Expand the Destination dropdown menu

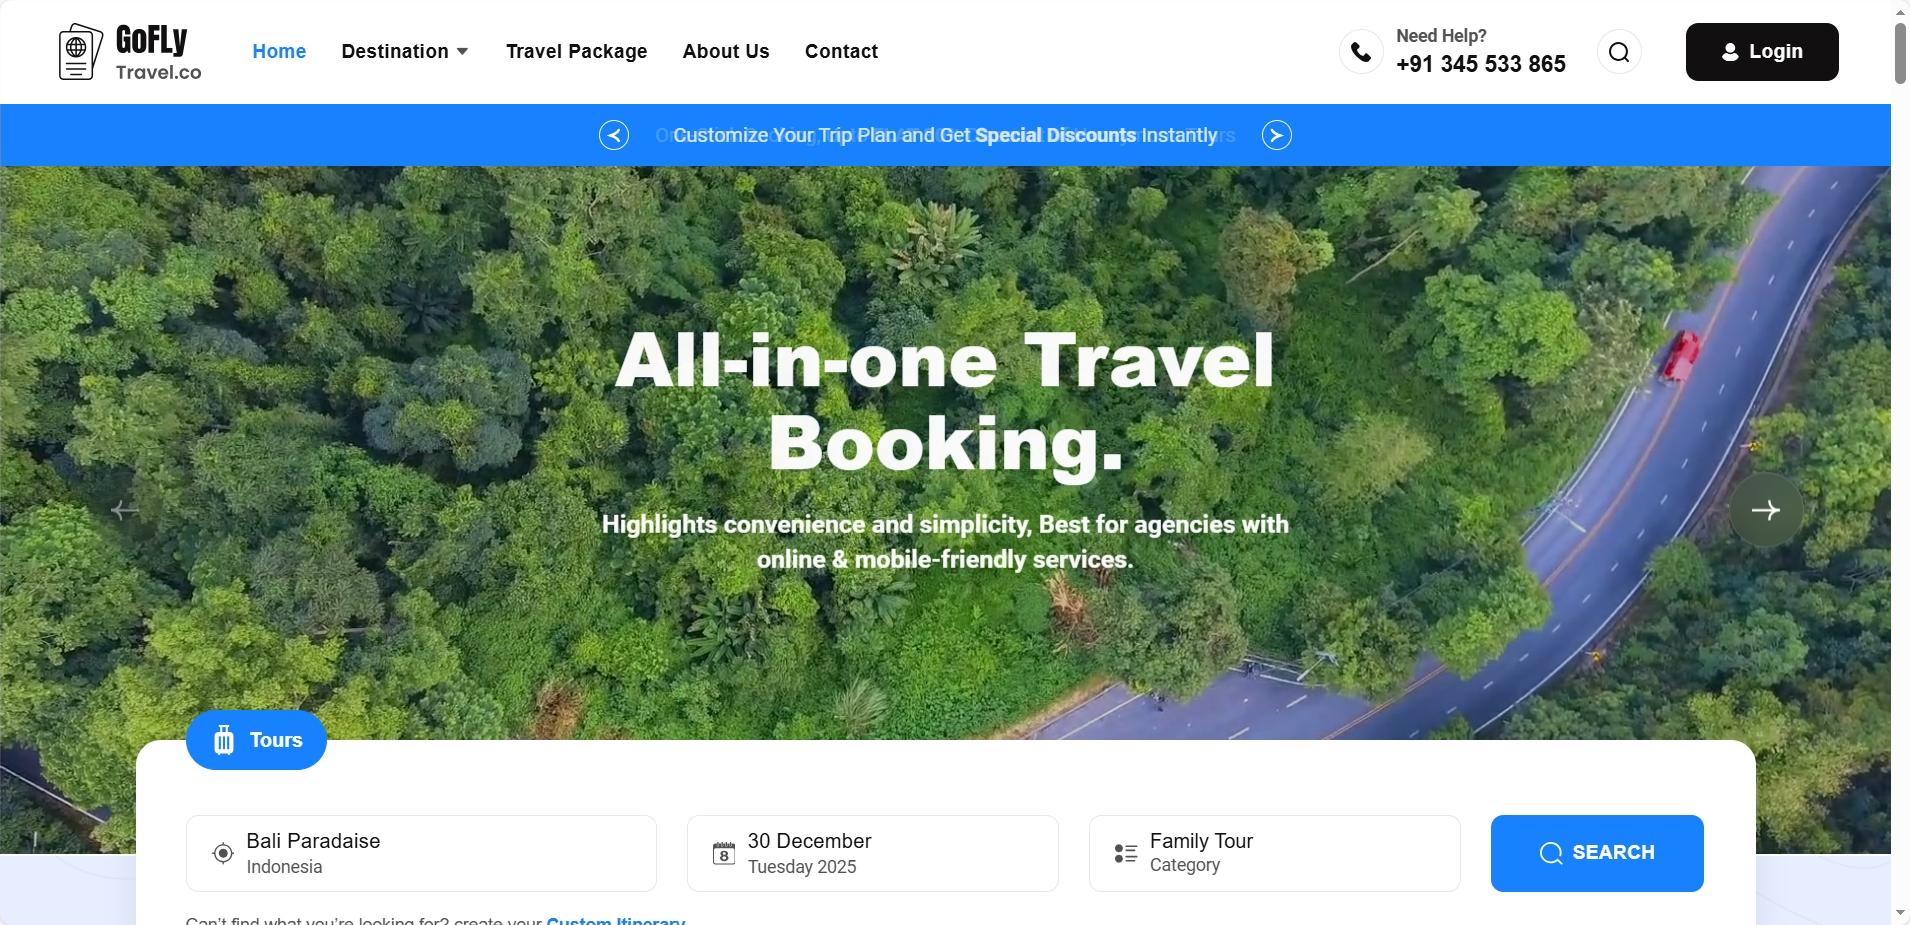pyautogui.click(x=405, y=51)
